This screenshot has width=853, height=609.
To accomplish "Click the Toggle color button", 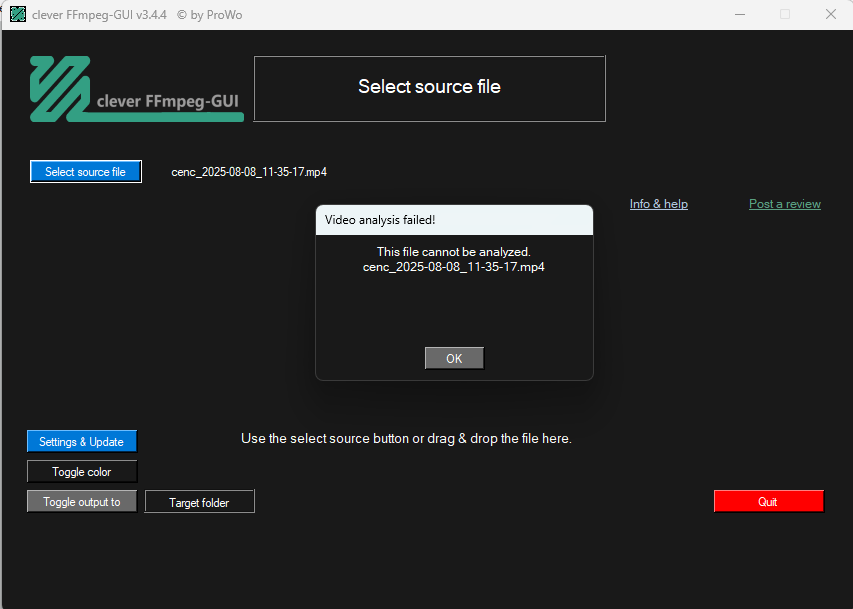I will point(82,472).
